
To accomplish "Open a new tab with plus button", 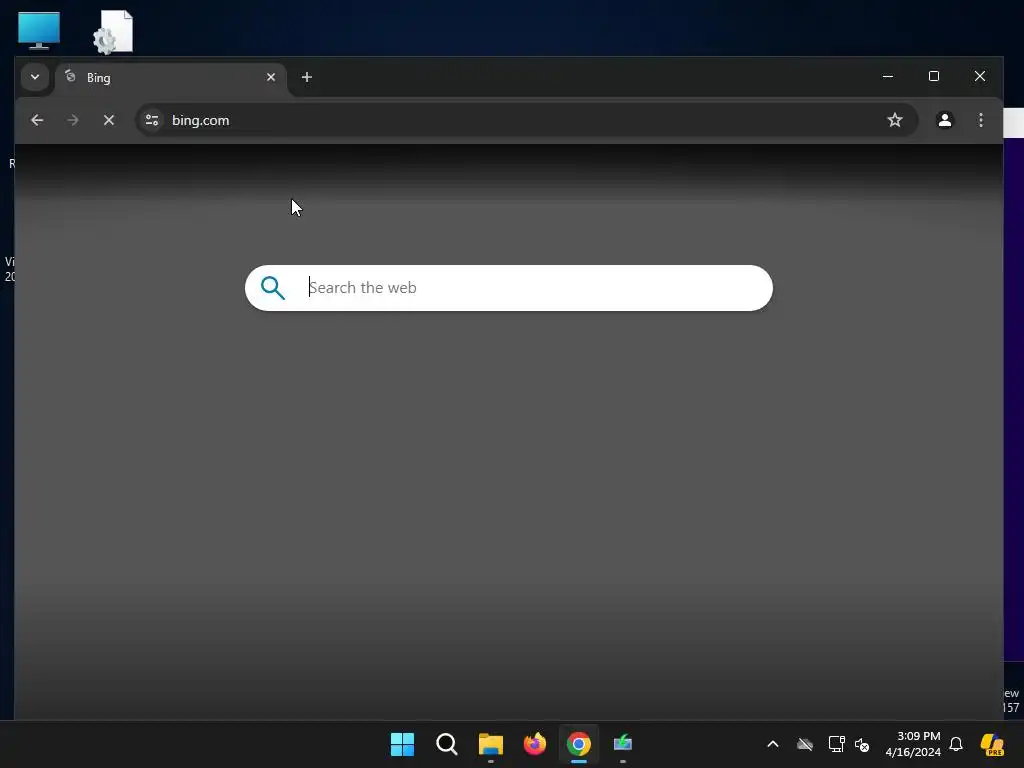I will click(306, 77).
